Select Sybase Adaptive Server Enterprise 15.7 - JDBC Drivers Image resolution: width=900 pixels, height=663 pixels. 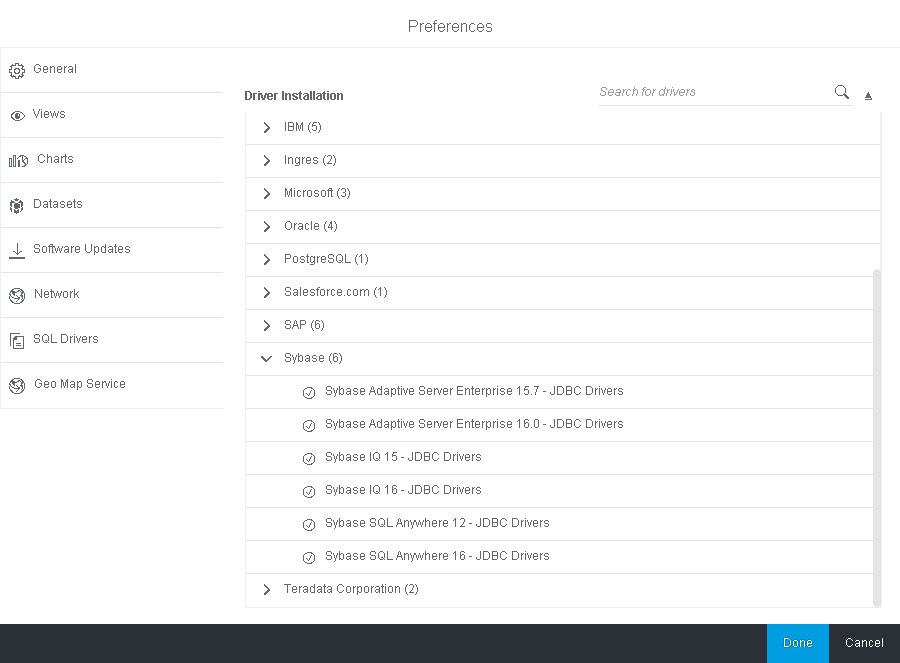(560, 393)
